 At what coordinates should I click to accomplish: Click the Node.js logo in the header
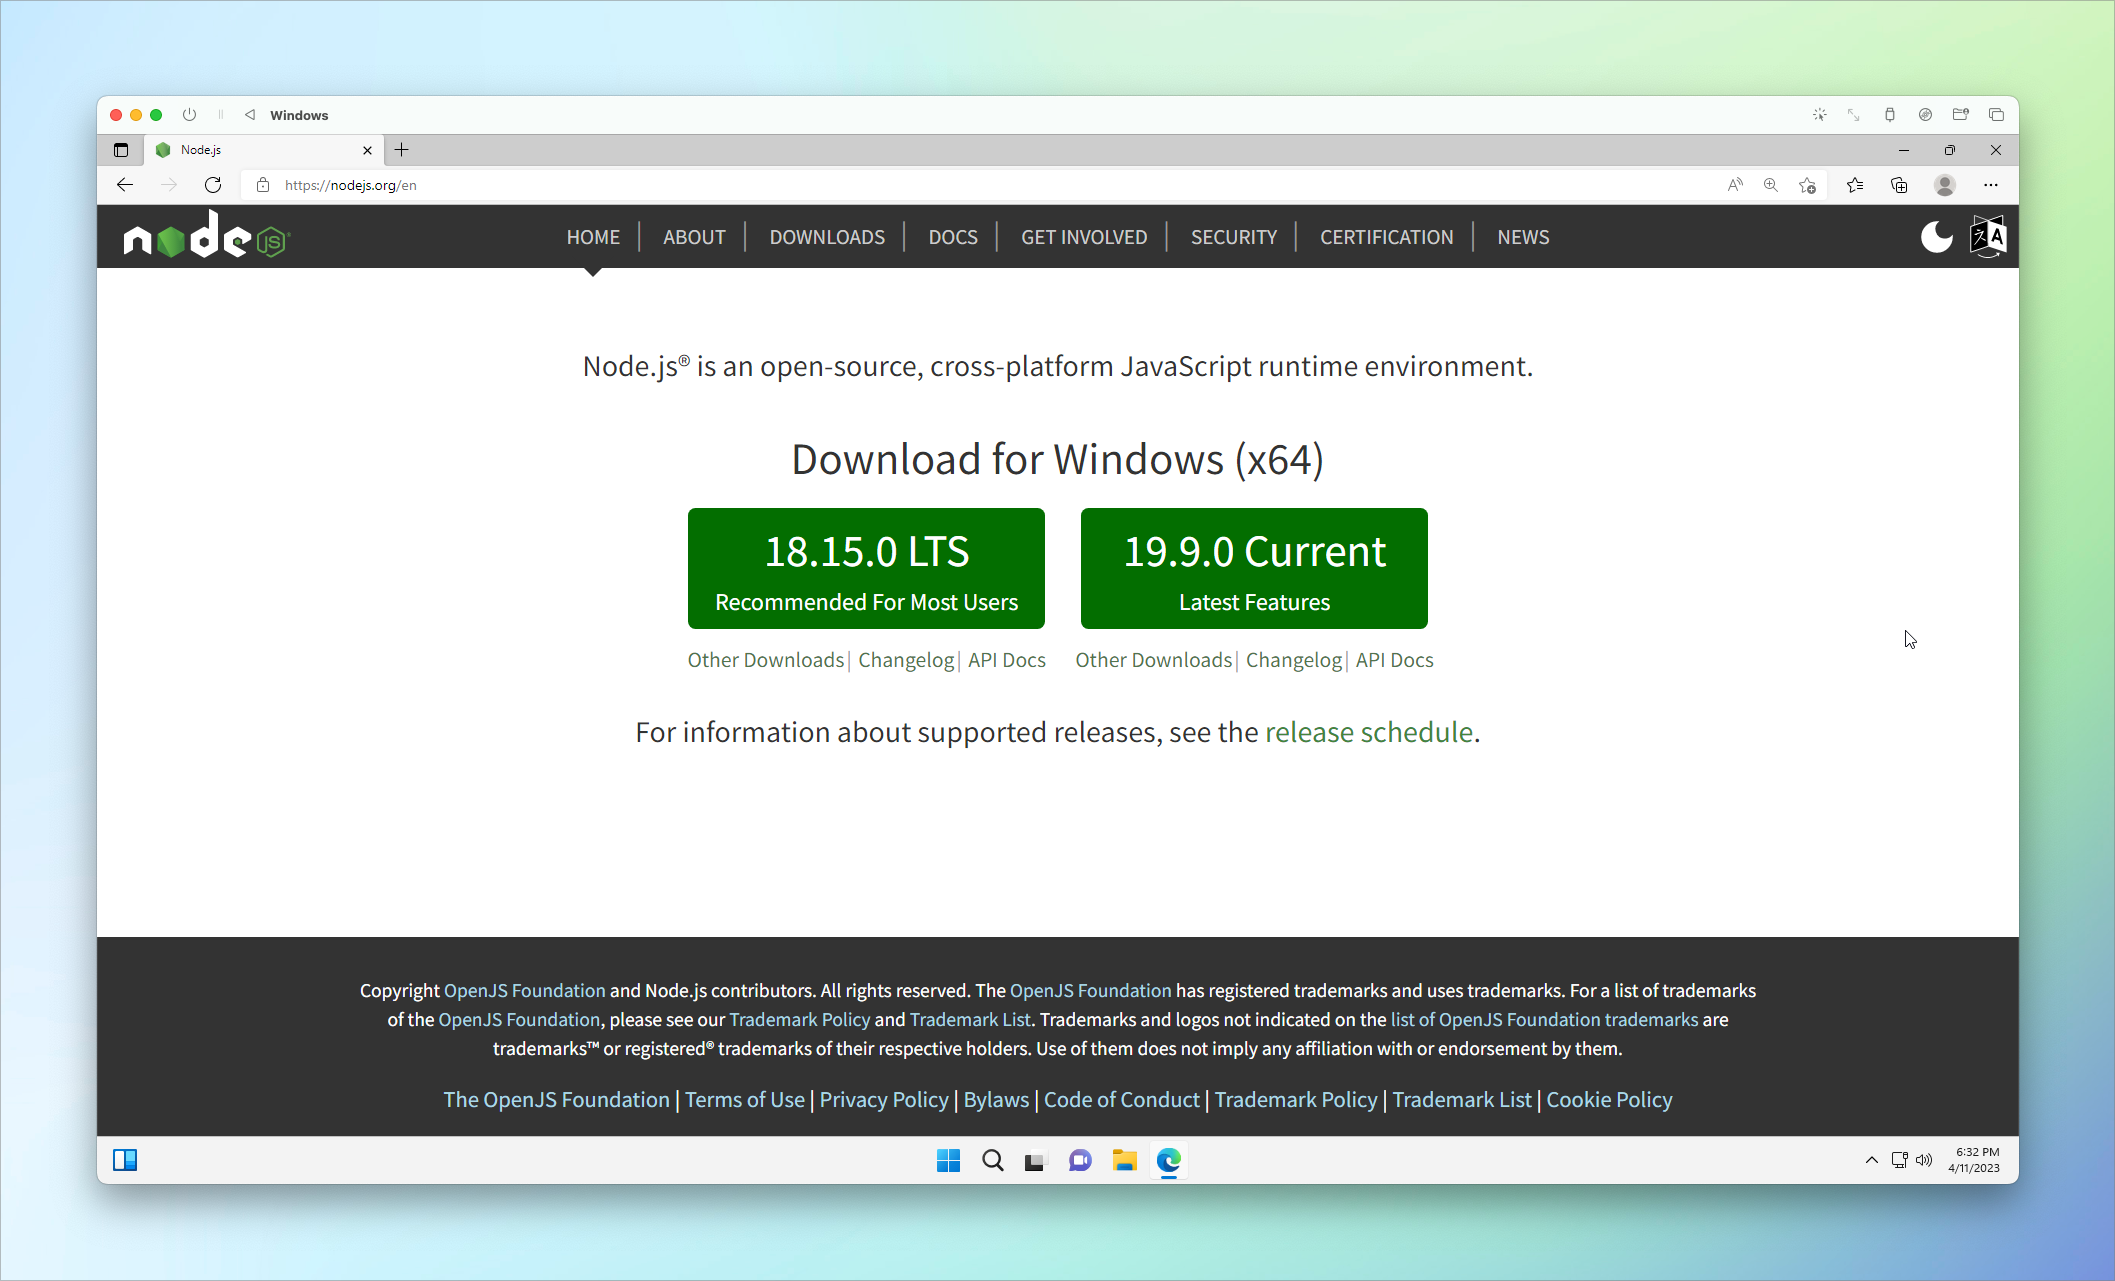click(x=205, y=236)
